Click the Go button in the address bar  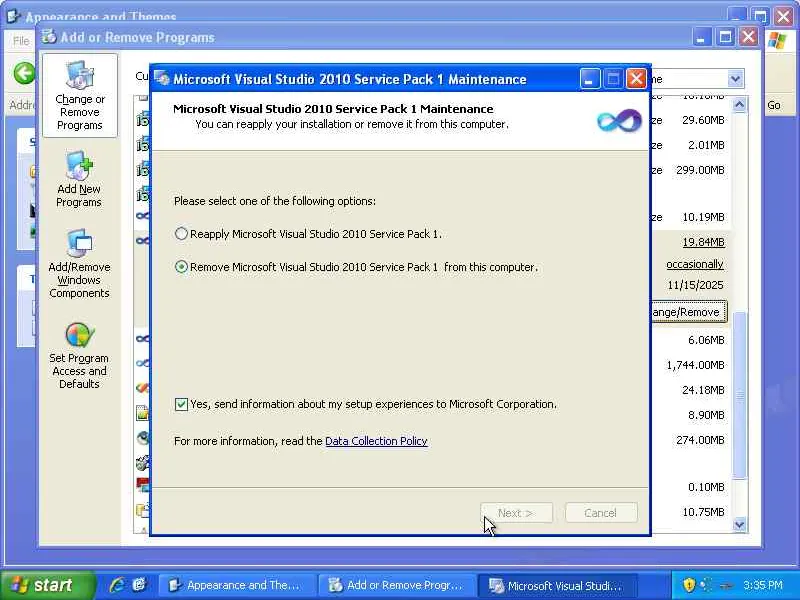tap(774, 105)
